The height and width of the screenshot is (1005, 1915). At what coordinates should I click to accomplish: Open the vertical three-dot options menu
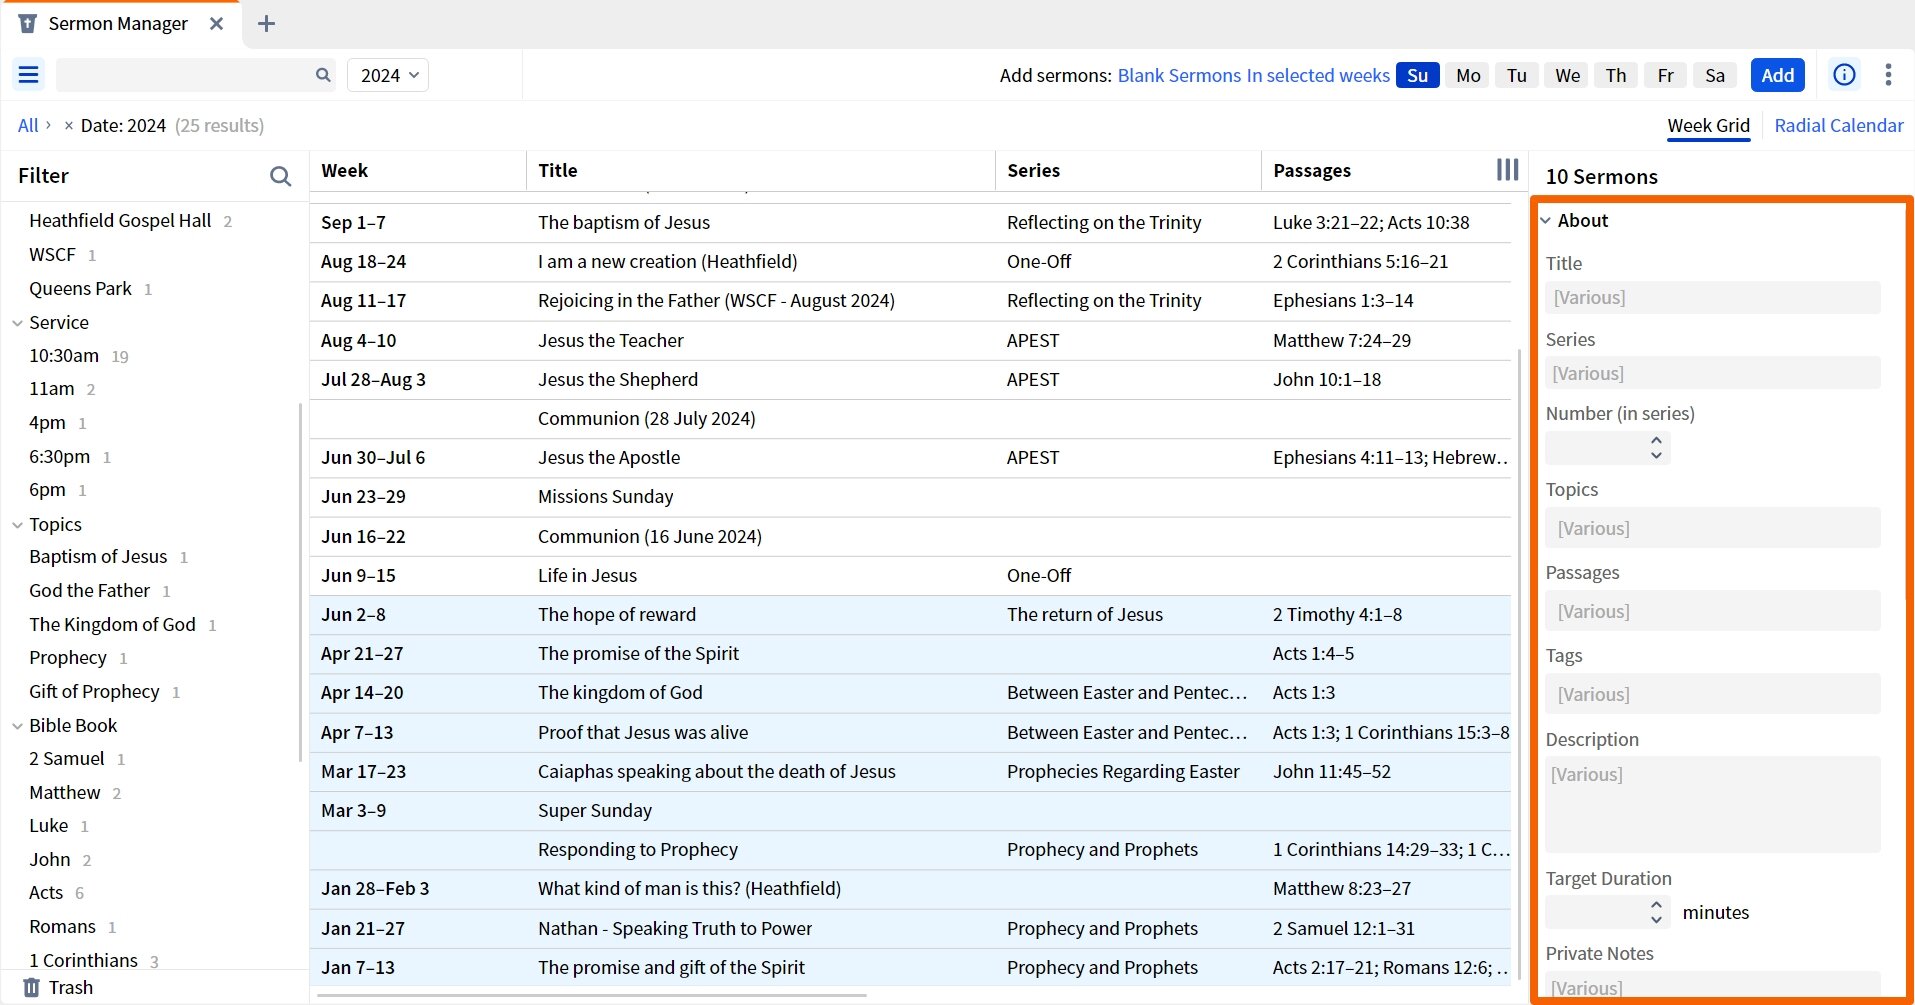tap(1888, 75)
